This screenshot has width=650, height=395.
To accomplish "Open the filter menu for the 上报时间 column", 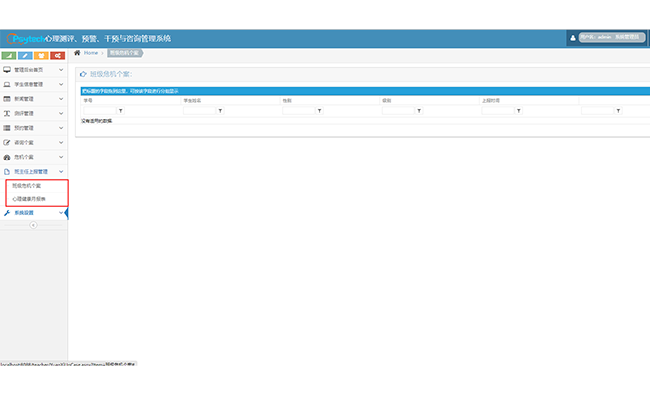I will tap(519, 111).
